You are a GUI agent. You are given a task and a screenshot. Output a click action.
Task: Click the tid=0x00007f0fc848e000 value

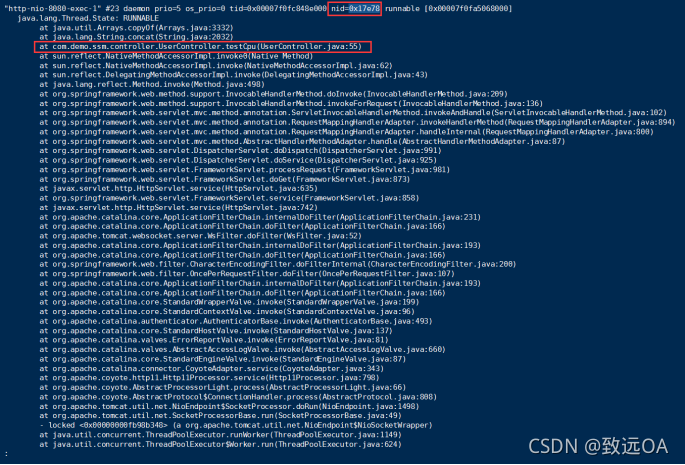pyautogui.click(x=278, y=9)
